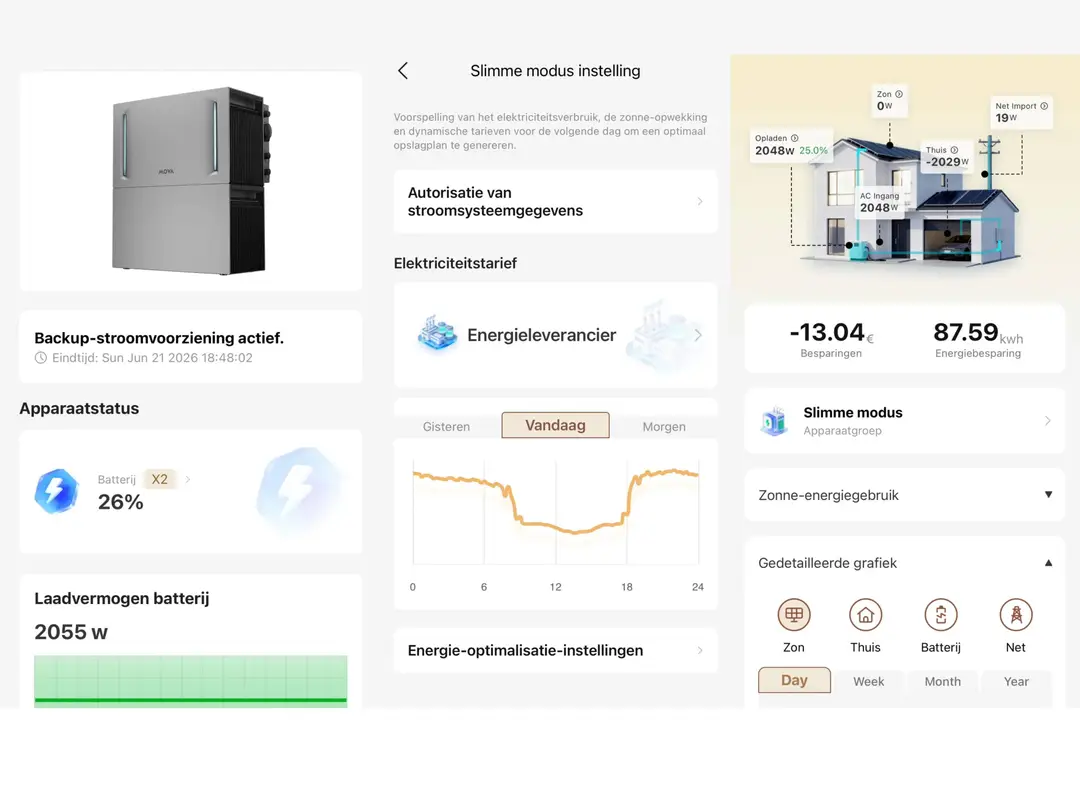Open battery details chevron next to X2

[x=187, y=479]
